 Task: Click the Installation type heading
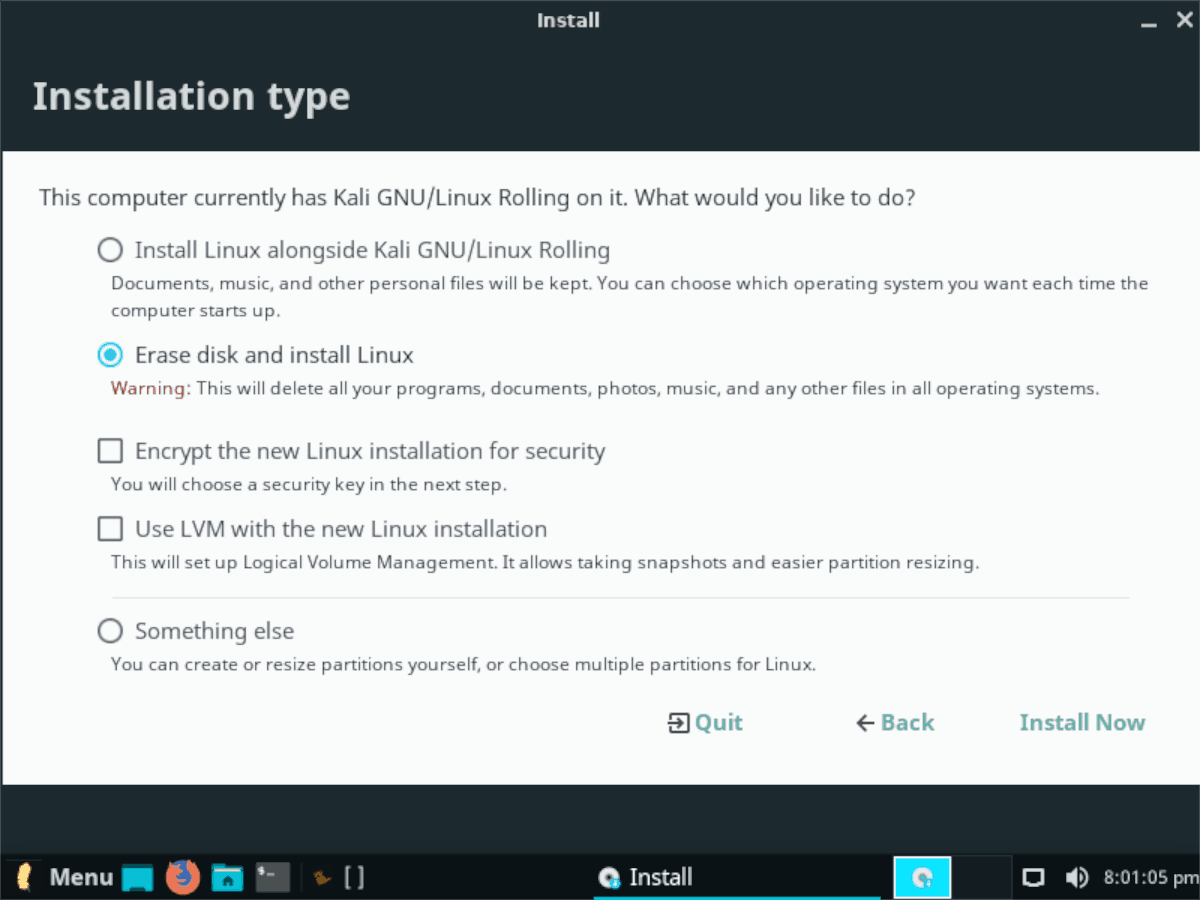point(191,97)
